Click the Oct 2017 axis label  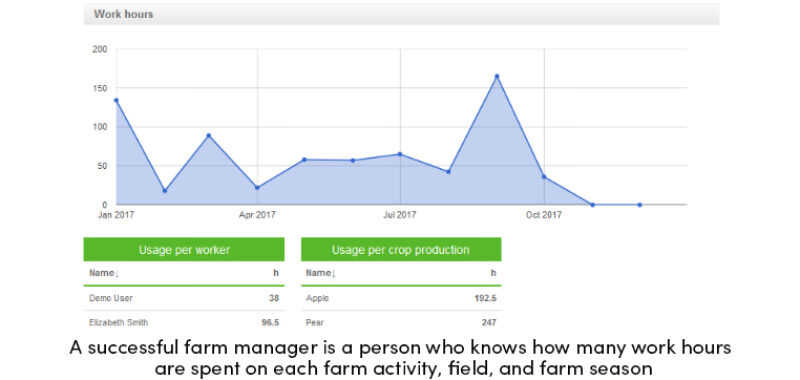pyautogui.click(x=544, y=215)
